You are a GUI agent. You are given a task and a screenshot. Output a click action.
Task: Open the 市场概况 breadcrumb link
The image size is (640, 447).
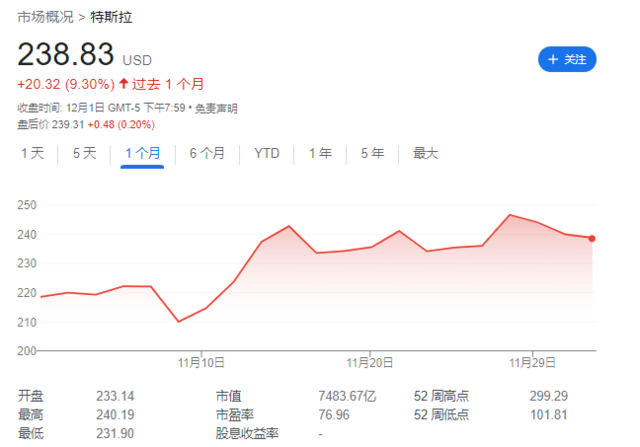[45, 17]
